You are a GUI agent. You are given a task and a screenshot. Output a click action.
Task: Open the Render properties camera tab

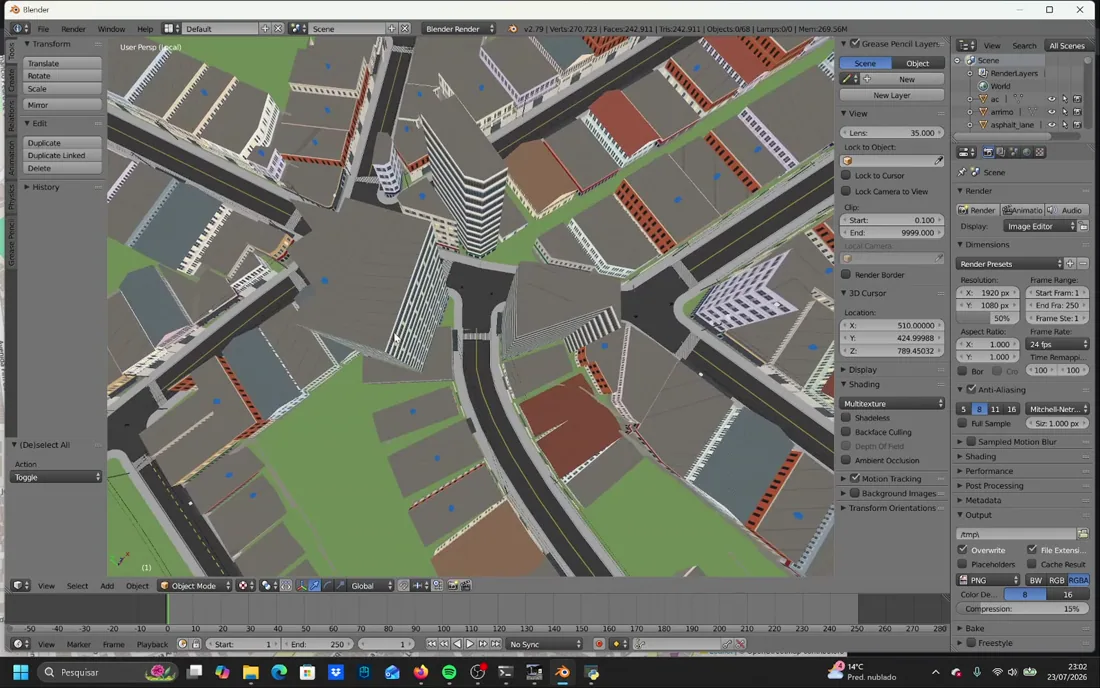[x=988, y=152]
